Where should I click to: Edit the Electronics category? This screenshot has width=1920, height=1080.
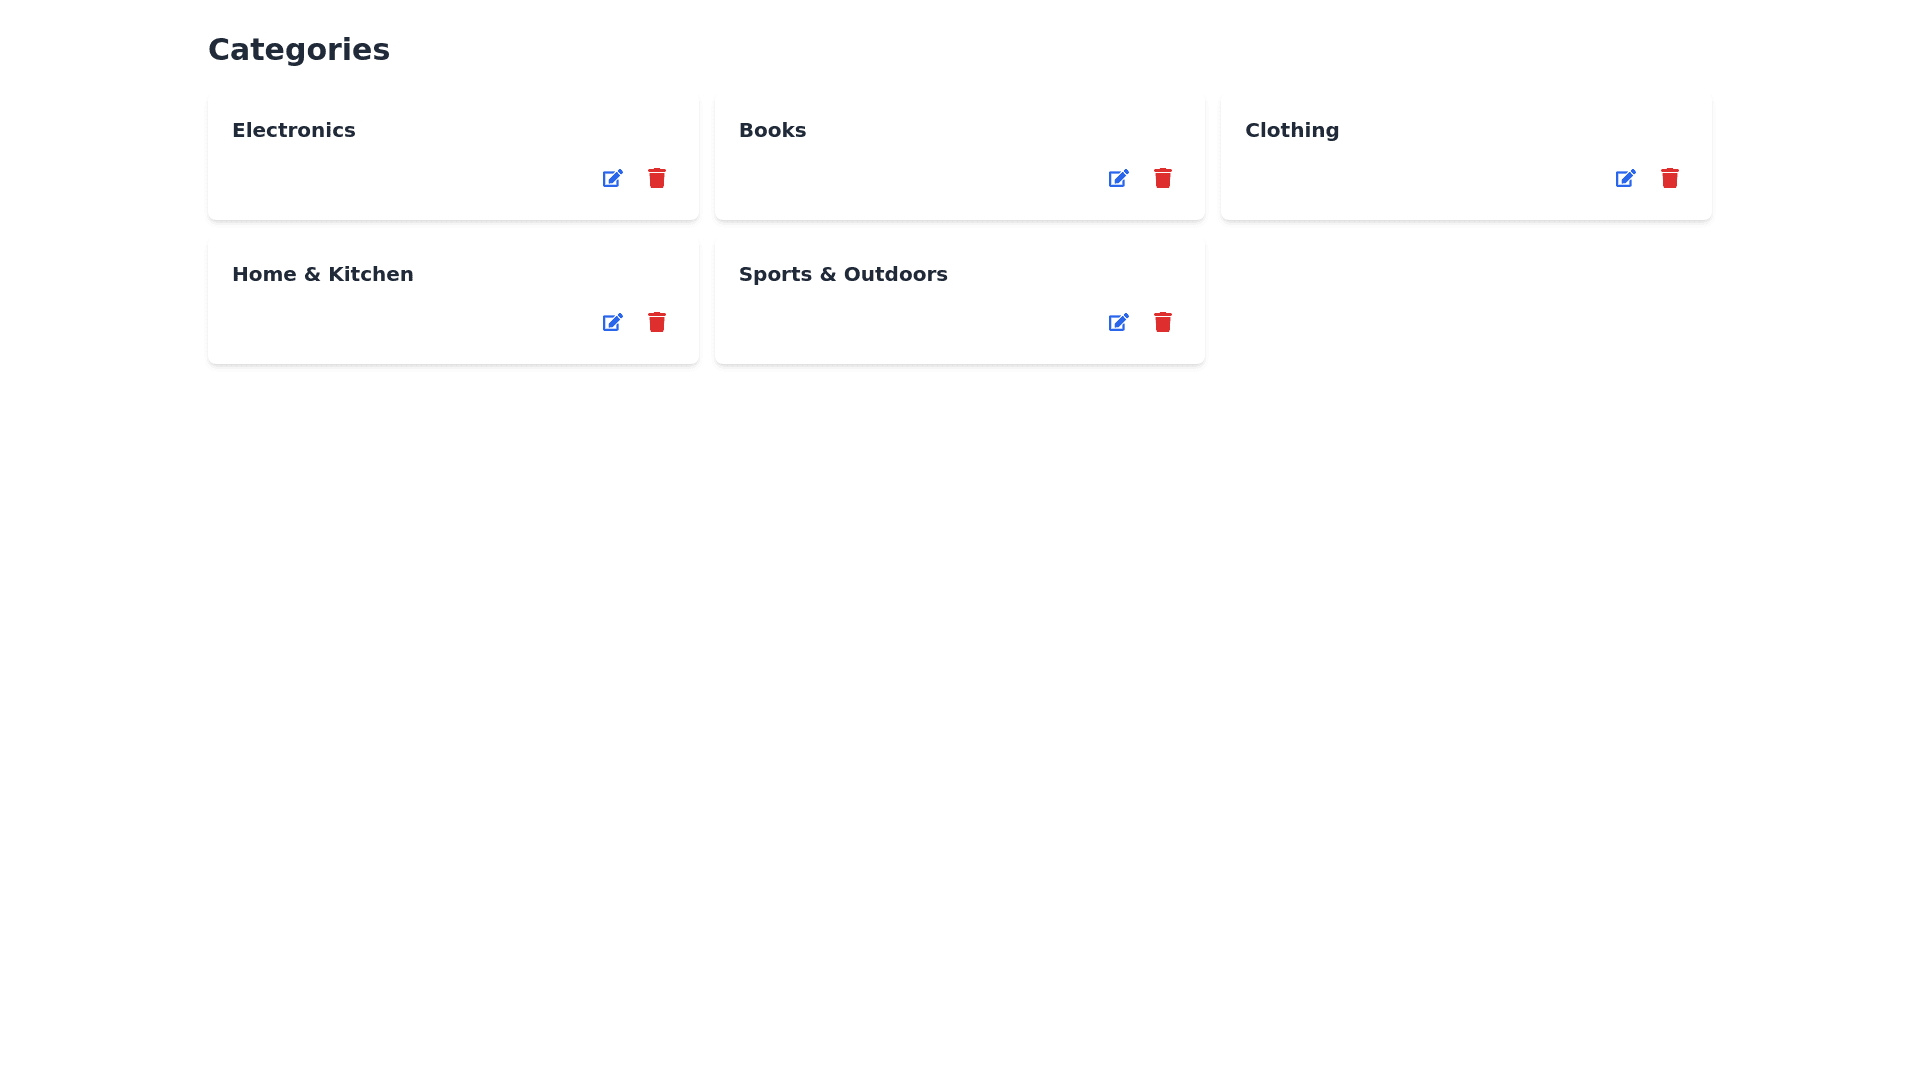tap(612, 178)
